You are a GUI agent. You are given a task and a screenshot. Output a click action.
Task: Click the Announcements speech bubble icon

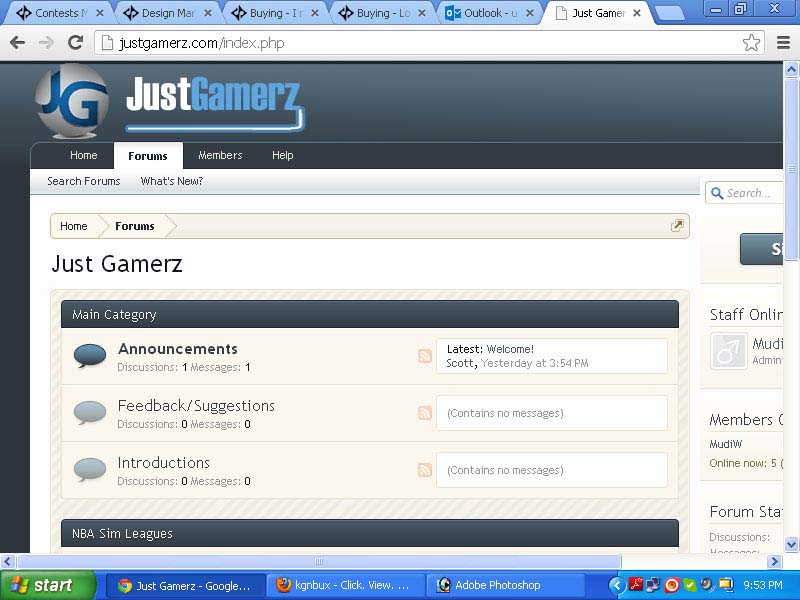point(90,356)
